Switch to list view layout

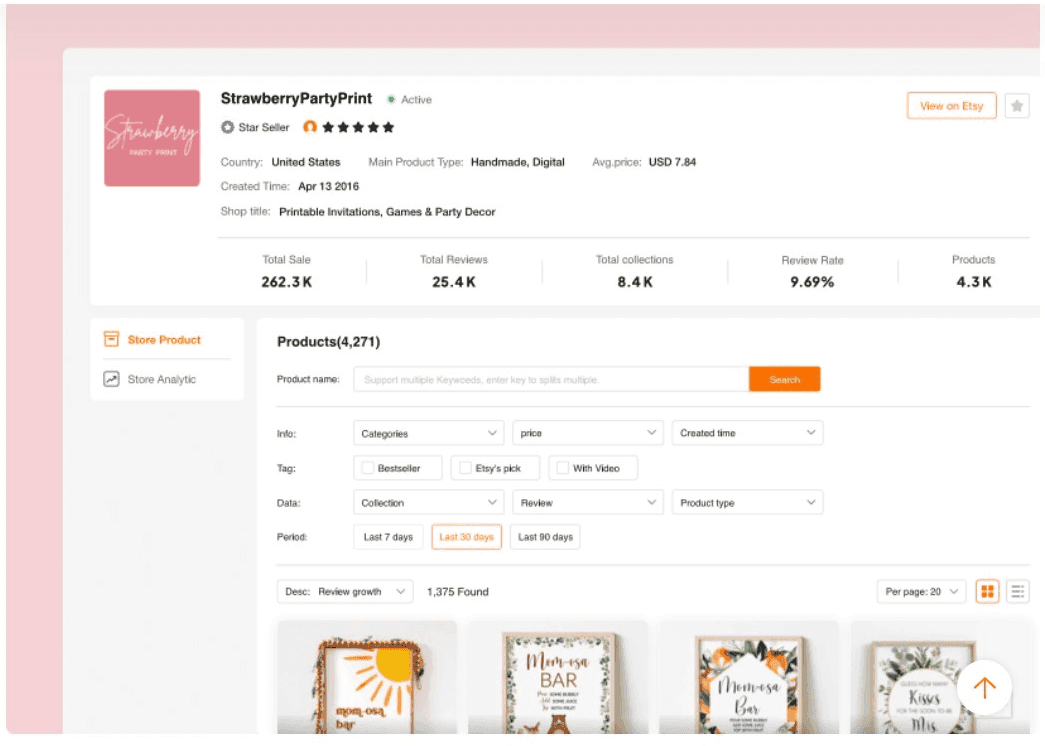coord(1016,591)
